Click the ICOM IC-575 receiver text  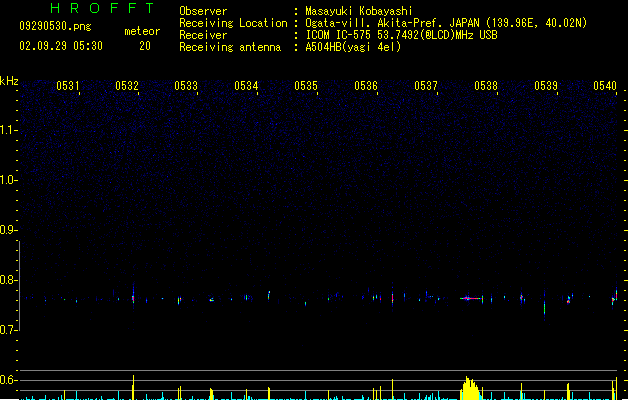click(402, 35)
